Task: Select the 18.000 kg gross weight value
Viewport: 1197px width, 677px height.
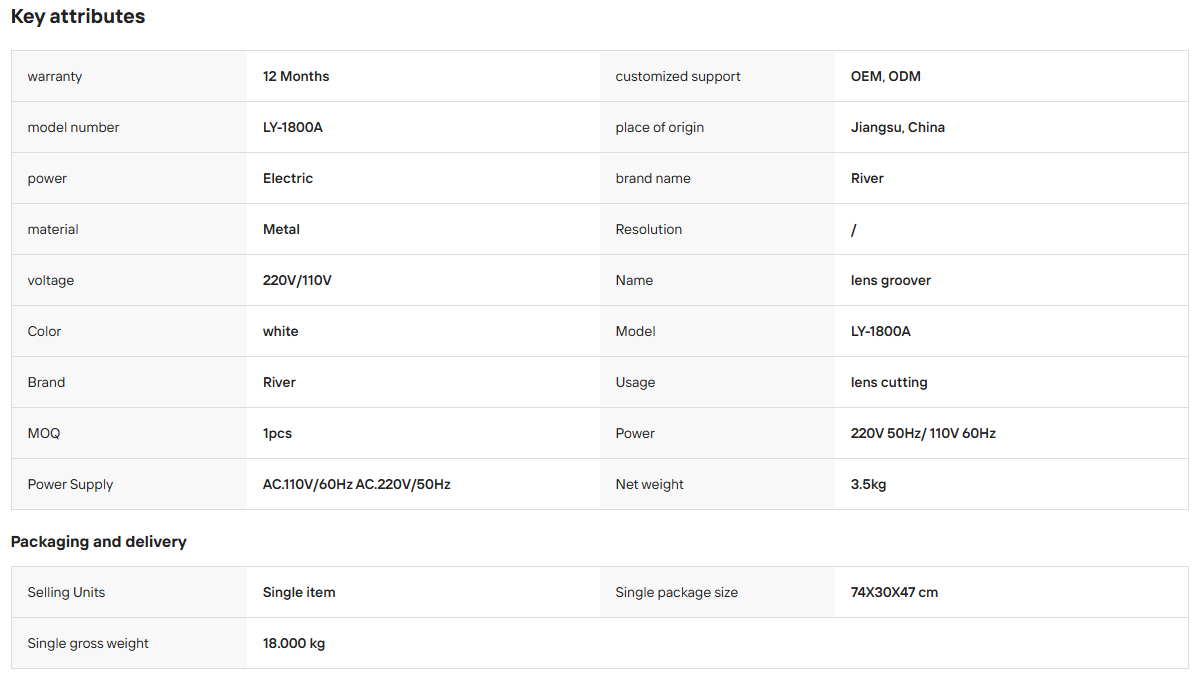Action: [294, 643]
